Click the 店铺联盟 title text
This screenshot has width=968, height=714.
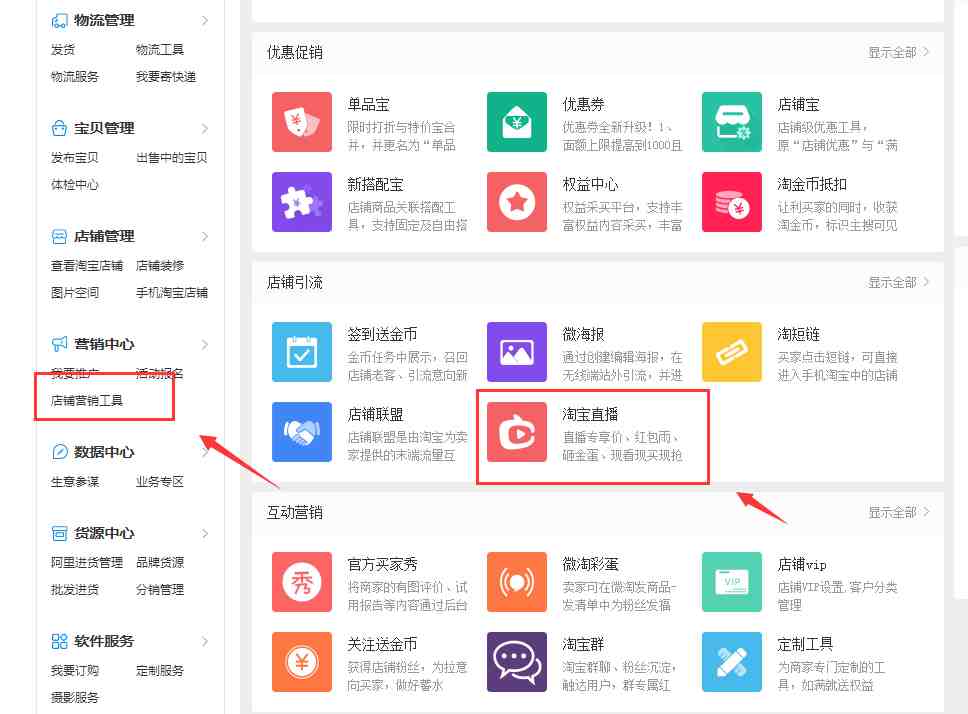coord(375,415)
